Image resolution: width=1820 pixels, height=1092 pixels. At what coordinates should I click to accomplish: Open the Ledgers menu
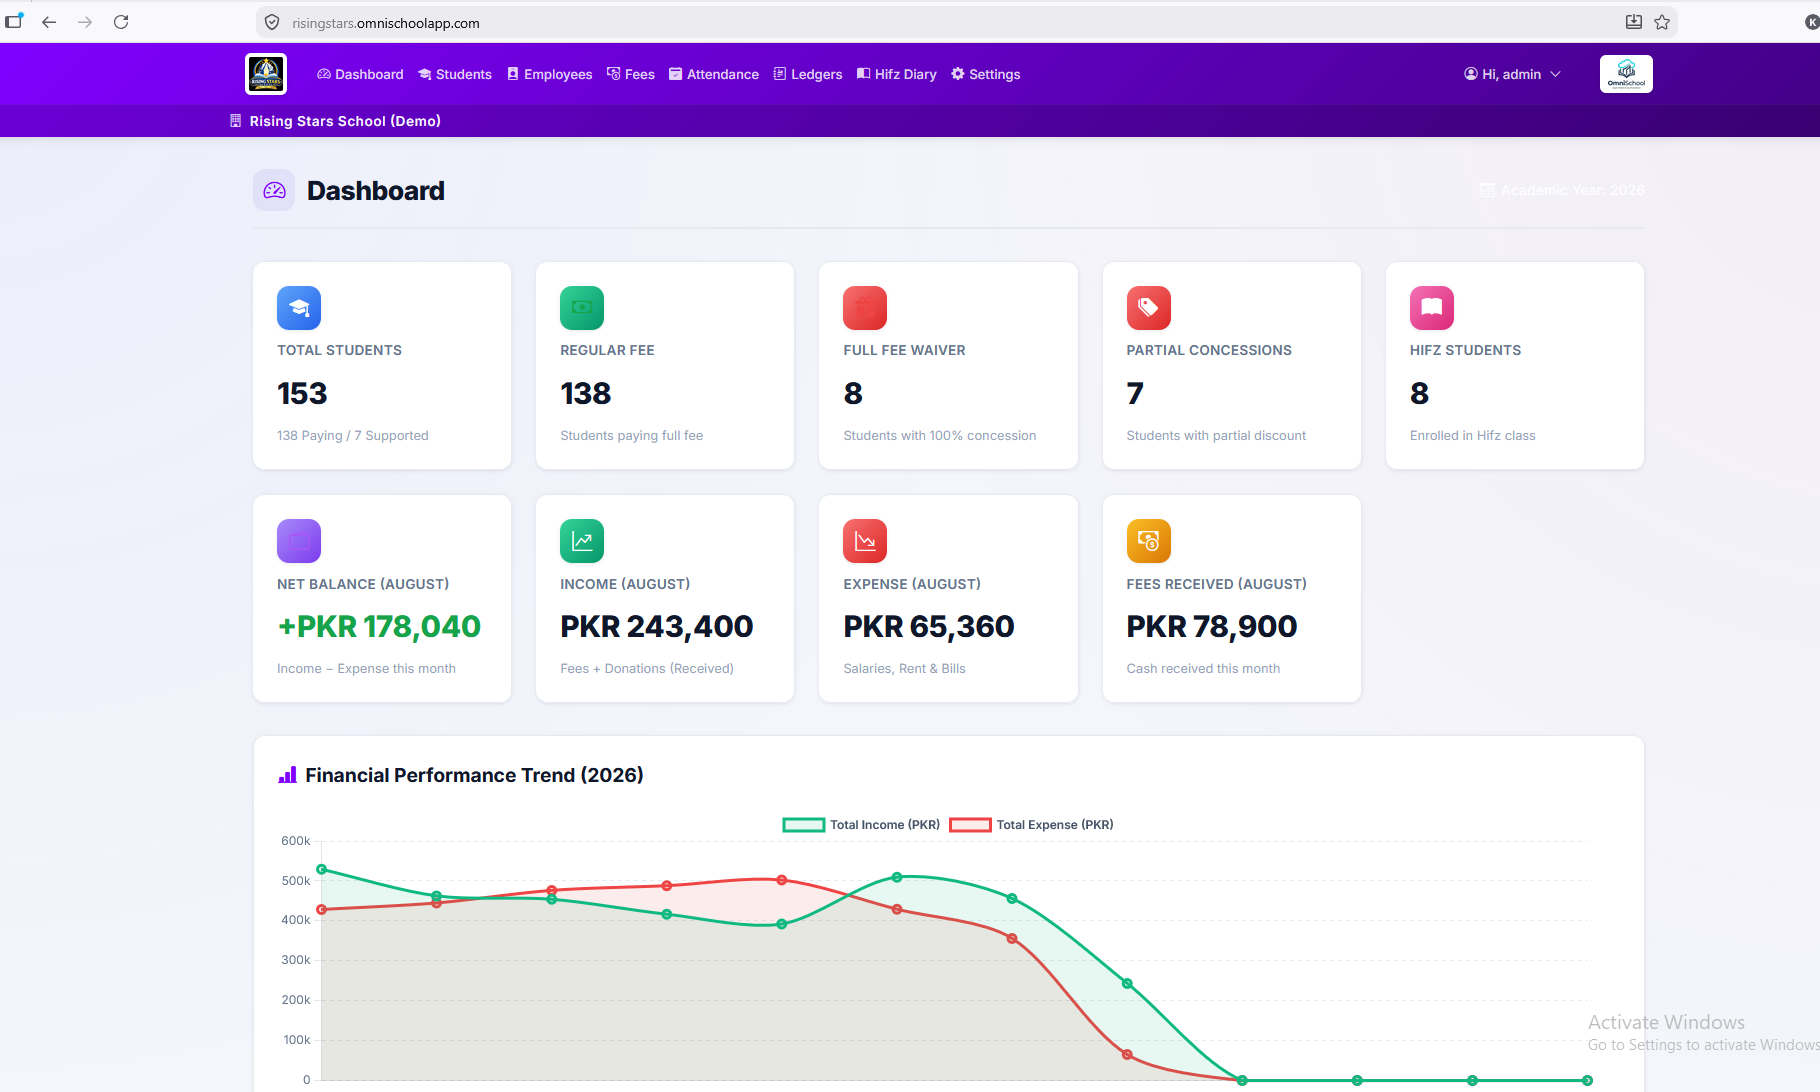click(808, 74)
